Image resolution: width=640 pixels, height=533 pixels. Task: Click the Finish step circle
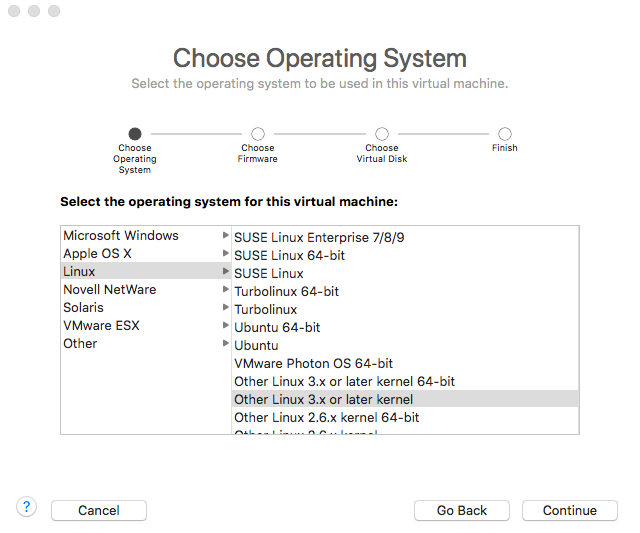505,134
